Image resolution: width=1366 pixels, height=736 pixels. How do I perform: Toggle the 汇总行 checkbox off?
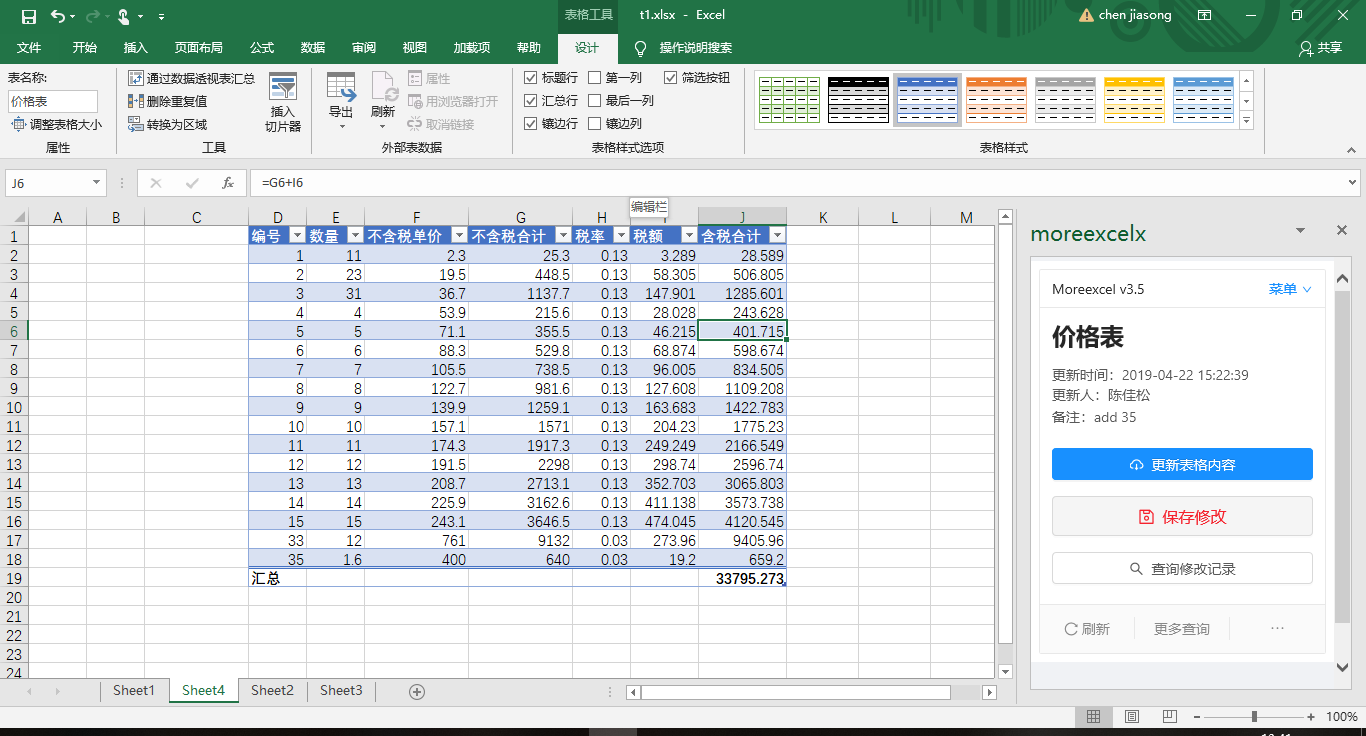(531, 99)
